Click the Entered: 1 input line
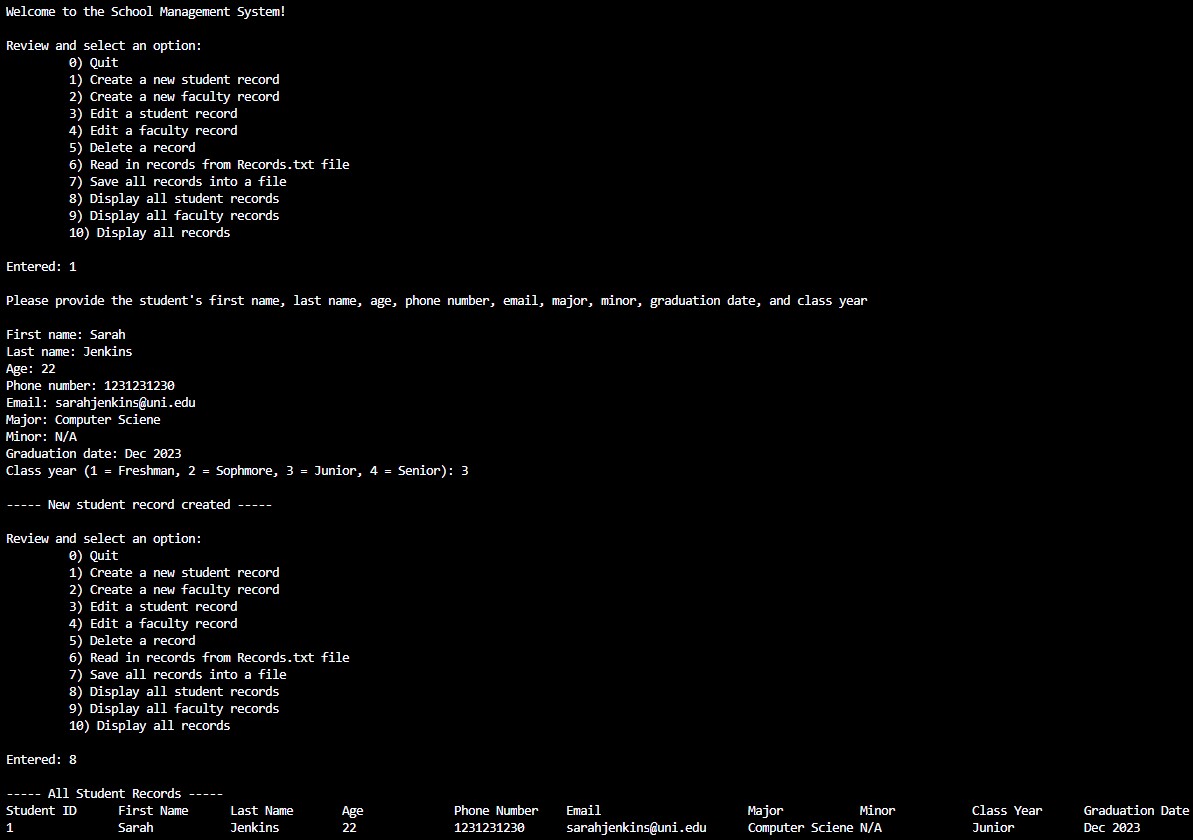The width and height of the screenshot is (1193, 840). pos(40,266)
